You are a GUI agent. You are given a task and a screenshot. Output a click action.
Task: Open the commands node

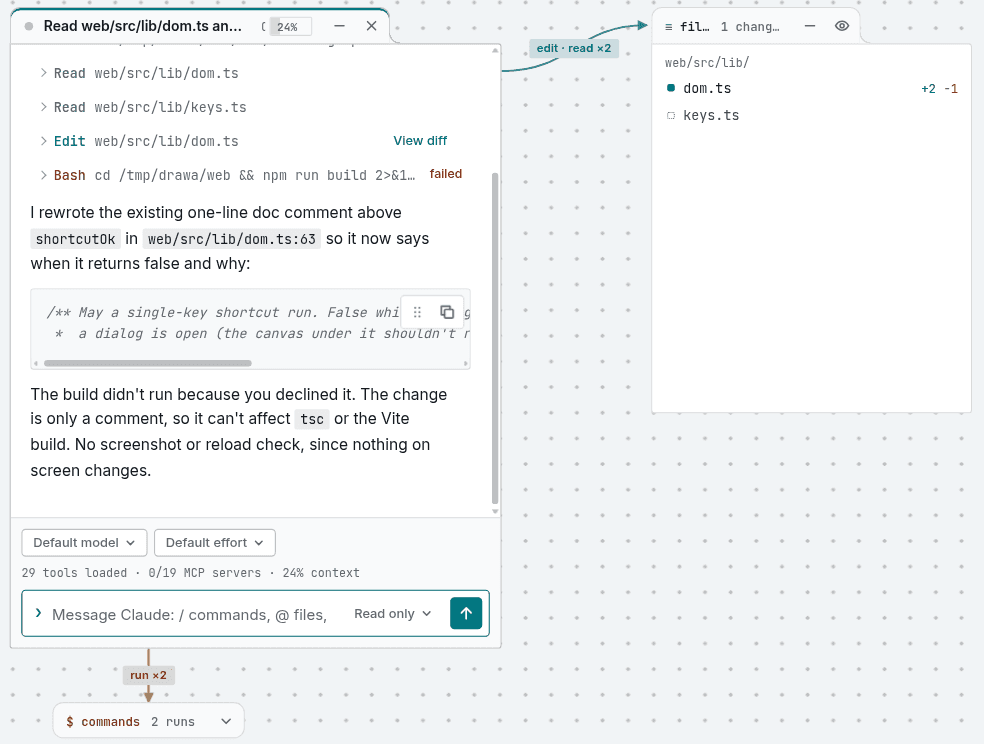pyautogui.click(x=149, y=721)
